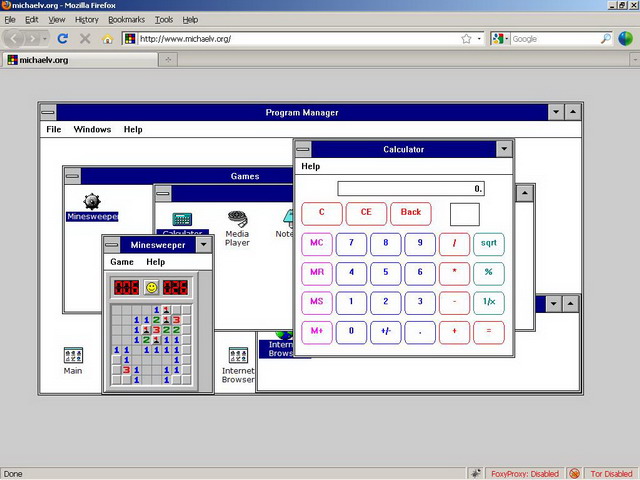This screenshot has height=480, width=640.
Task: Open the Minesweeper icon in Games group
Action: (x=92, y=202)
